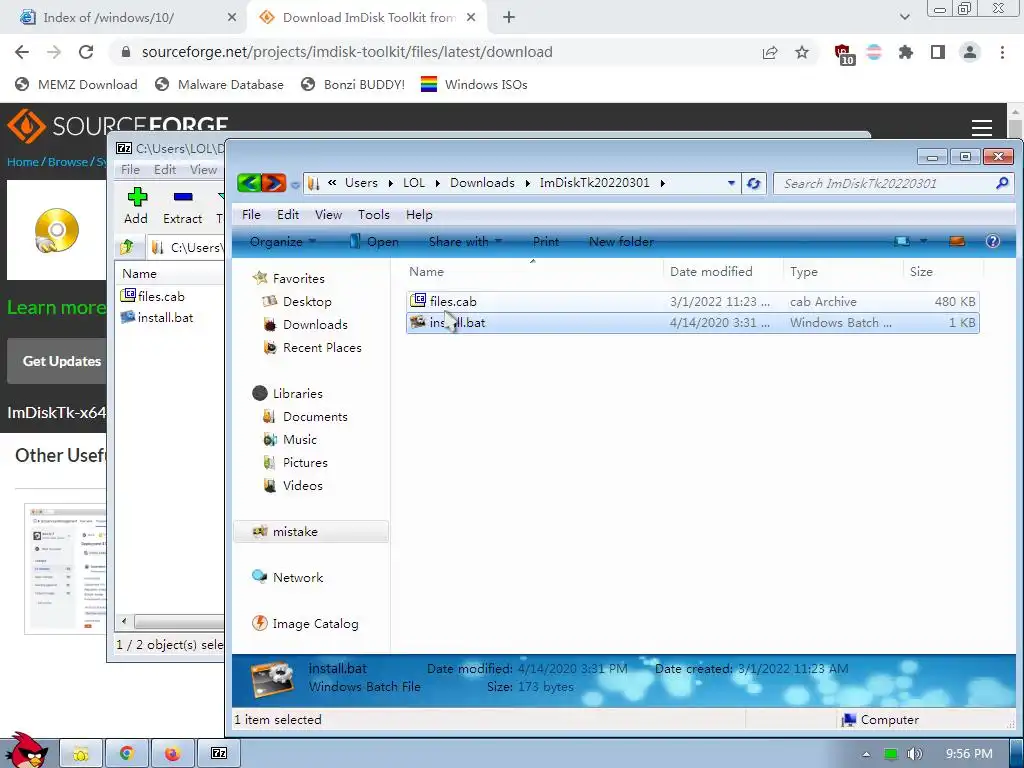1024x768 pixels.
Task: Click the green back arrow in Explorer
Action: click(249, 183)
